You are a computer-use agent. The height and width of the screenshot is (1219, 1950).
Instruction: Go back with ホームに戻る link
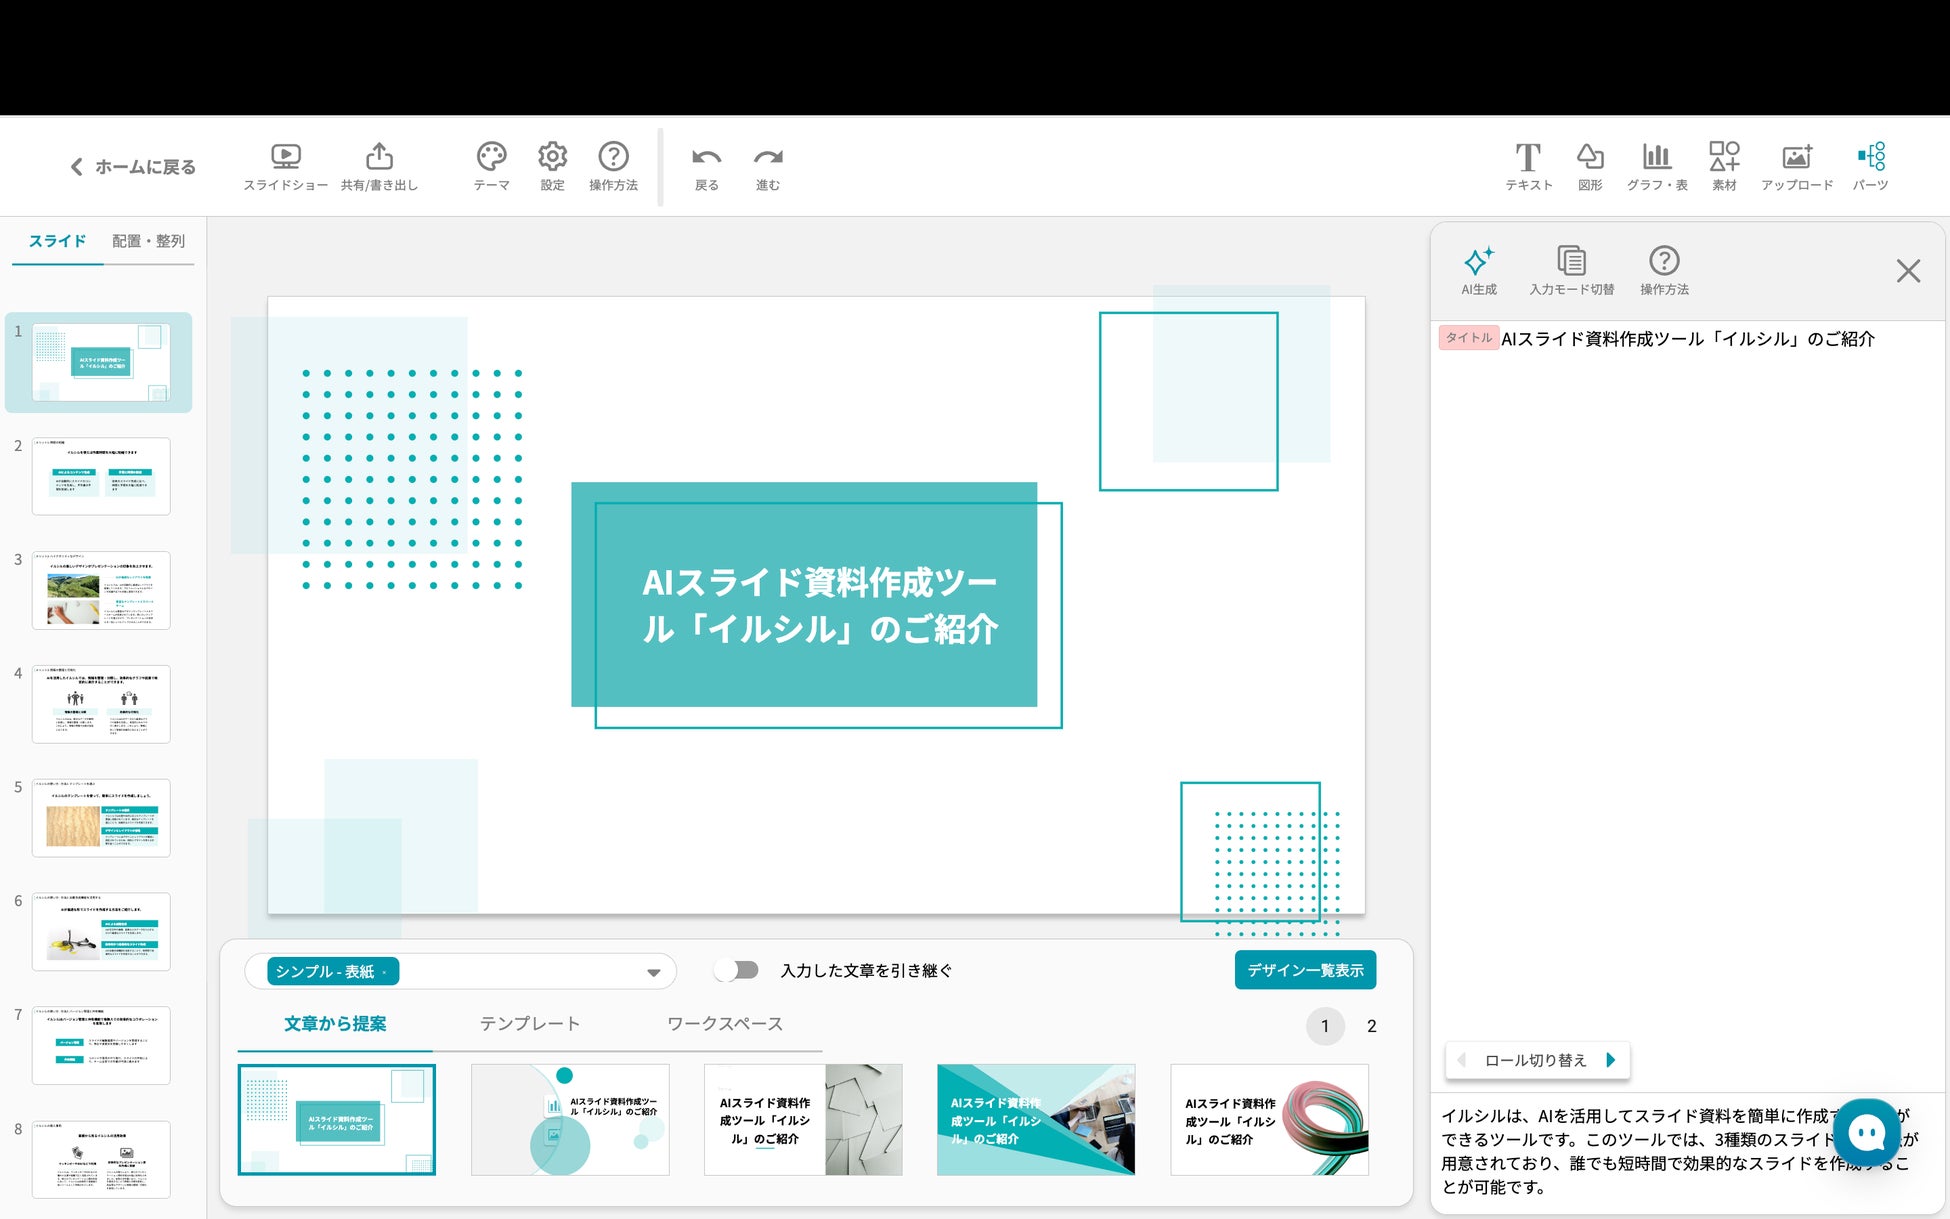coord(133,167)
